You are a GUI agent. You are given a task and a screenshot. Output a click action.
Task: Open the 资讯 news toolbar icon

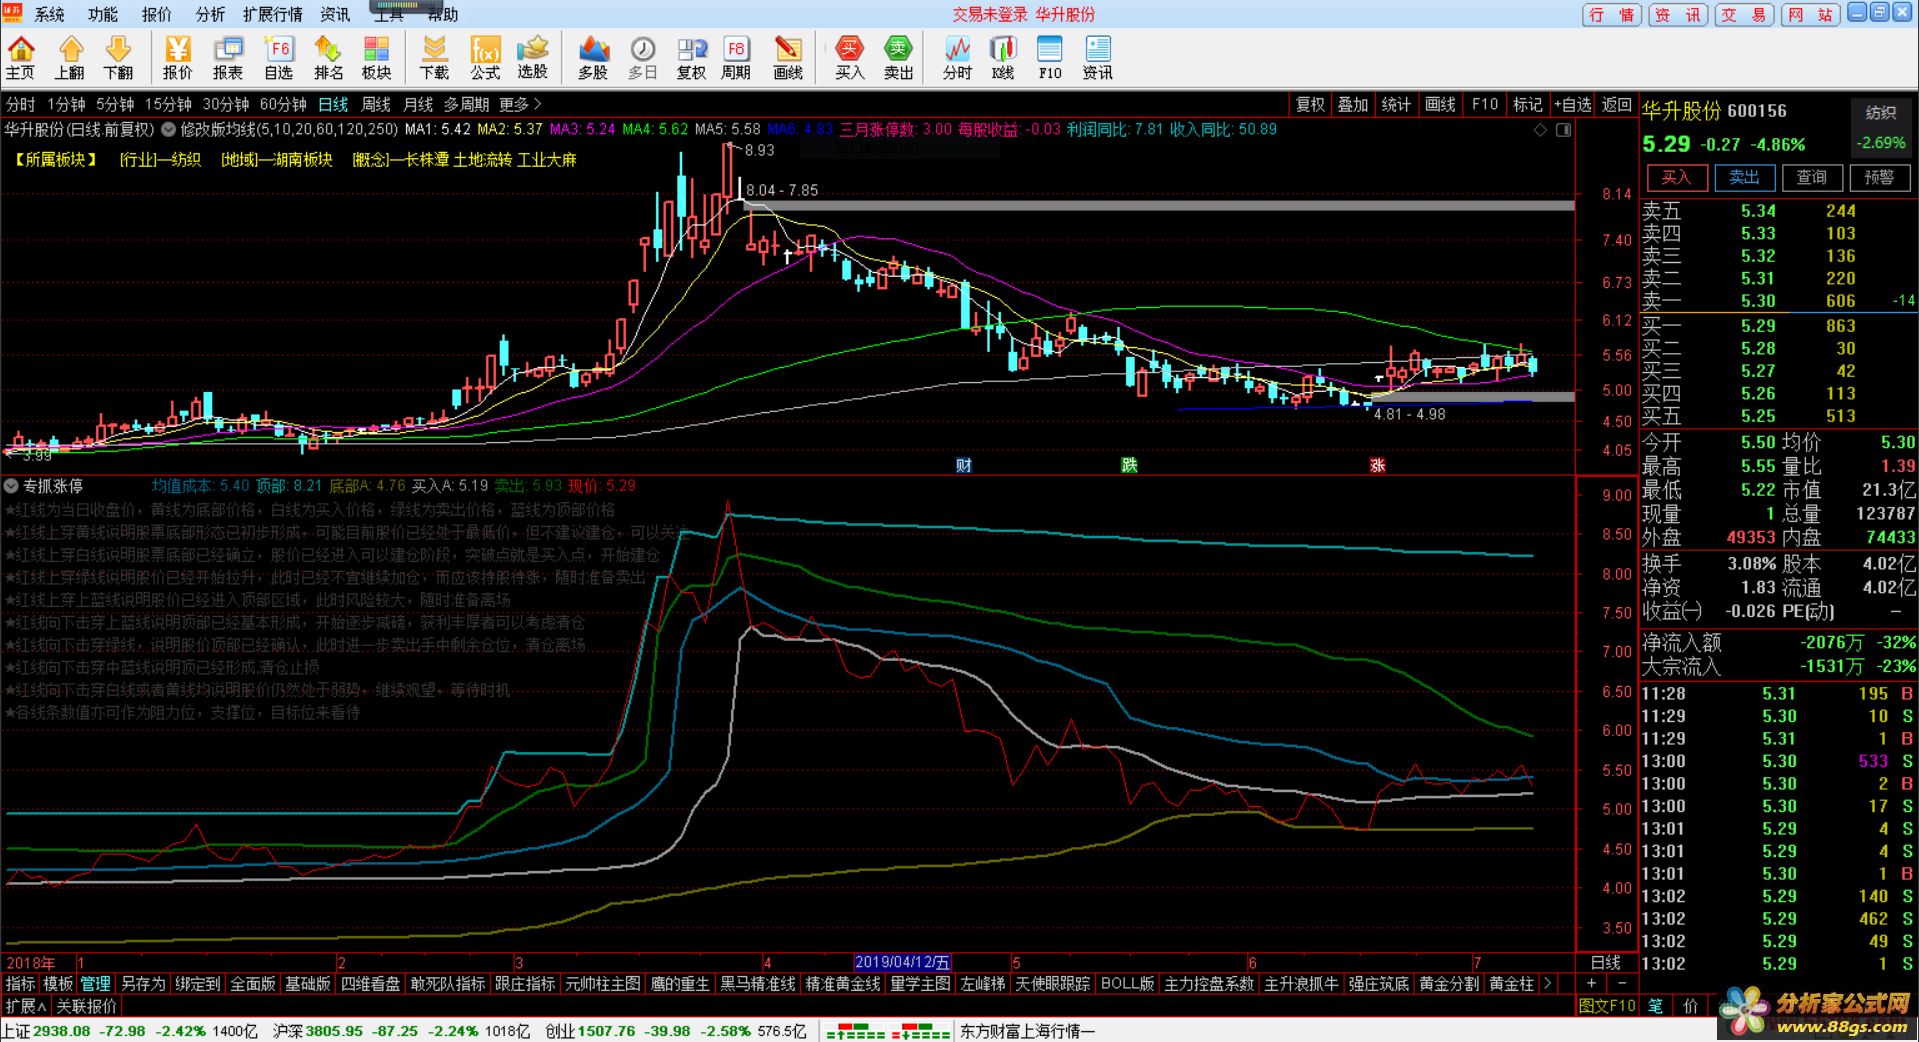pyautogui.click(x=1098, y=58)
